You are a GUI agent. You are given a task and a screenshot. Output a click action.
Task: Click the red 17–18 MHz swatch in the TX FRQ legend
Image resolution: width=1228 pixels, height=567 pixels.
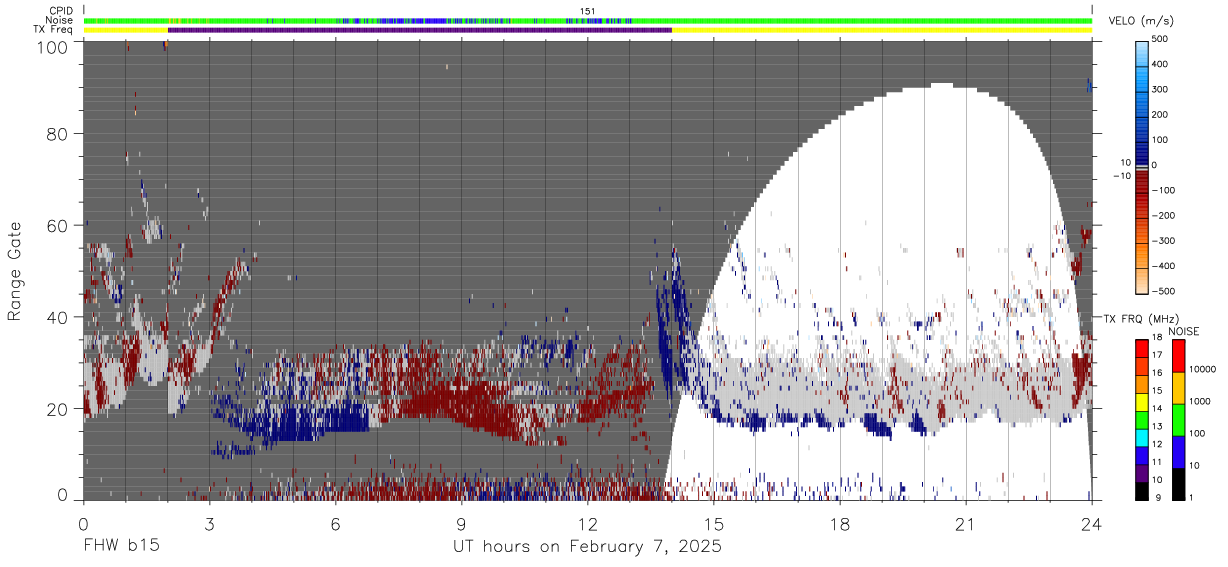click(x=1143, y=349)
